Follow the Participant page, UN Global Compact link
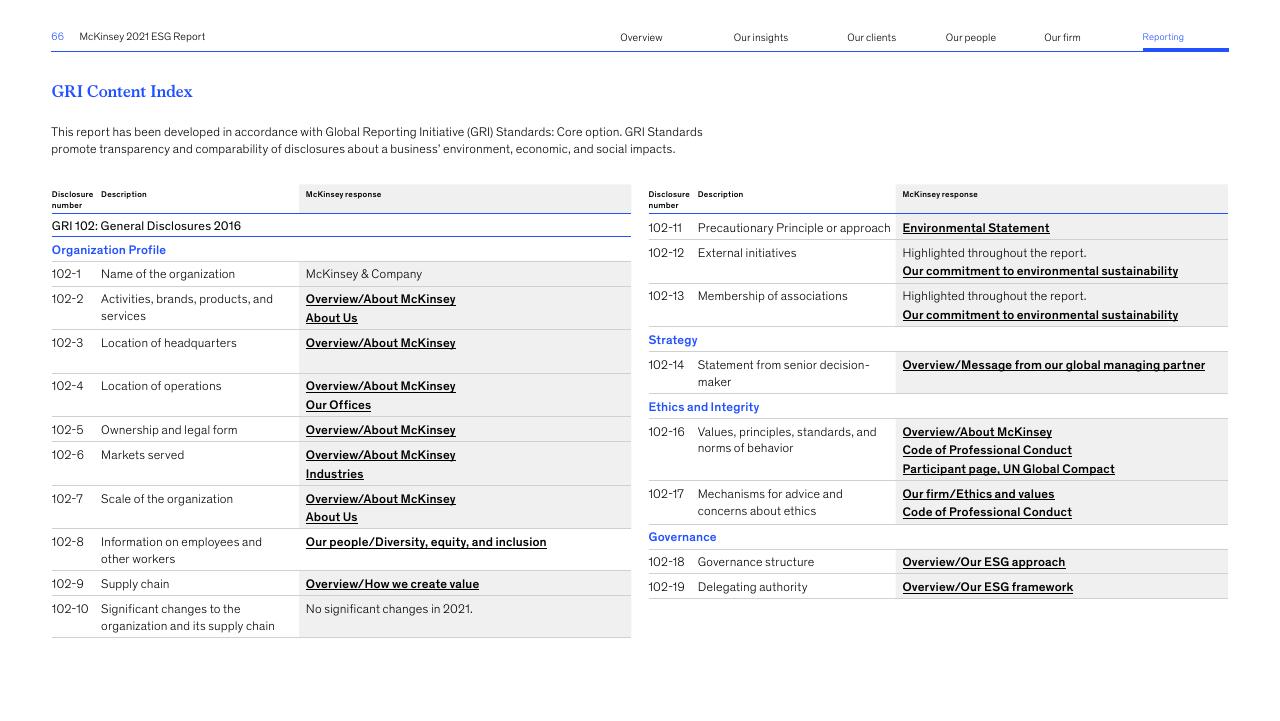This screenshot has height=721, width=1280. [x=1008, y=469]
